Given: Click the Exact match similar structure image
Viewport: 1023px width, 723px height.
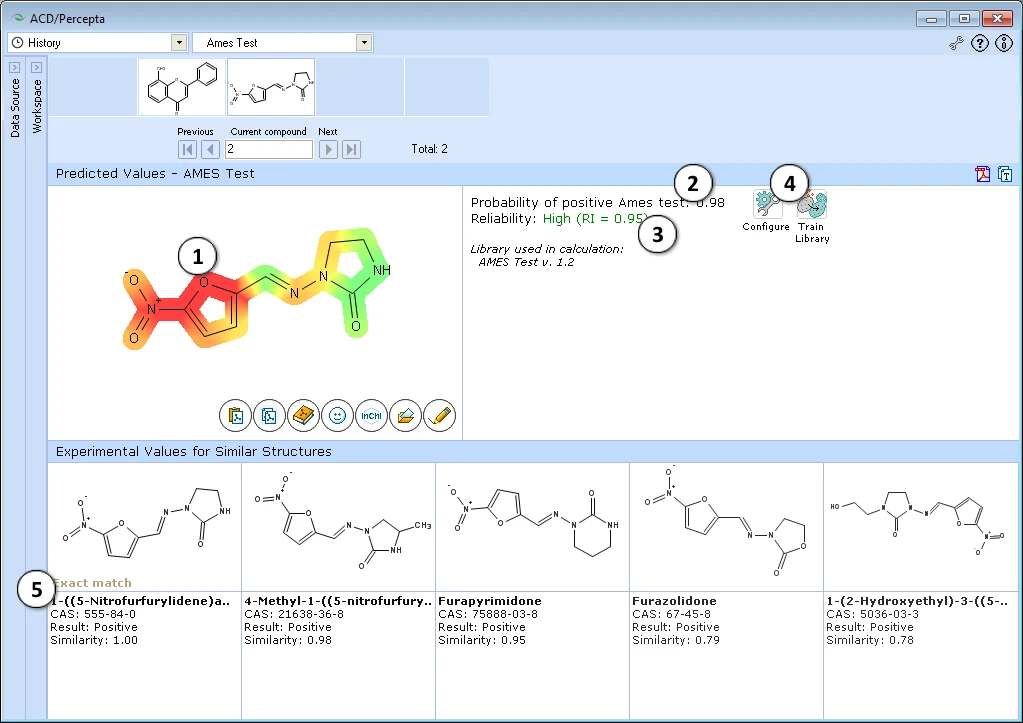Looking at the screenshot, I should click(x=144, y=527).
